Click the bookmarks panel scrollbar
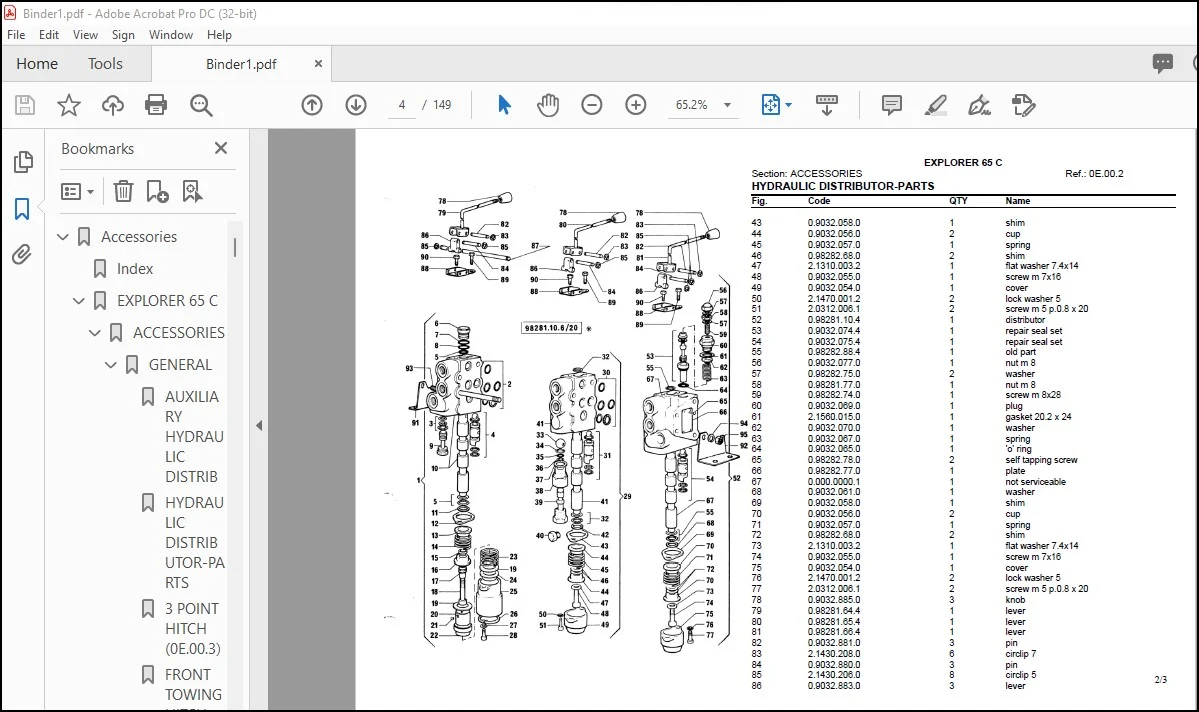The height and width of the screenshot is (712, 1199). point(236,247)
